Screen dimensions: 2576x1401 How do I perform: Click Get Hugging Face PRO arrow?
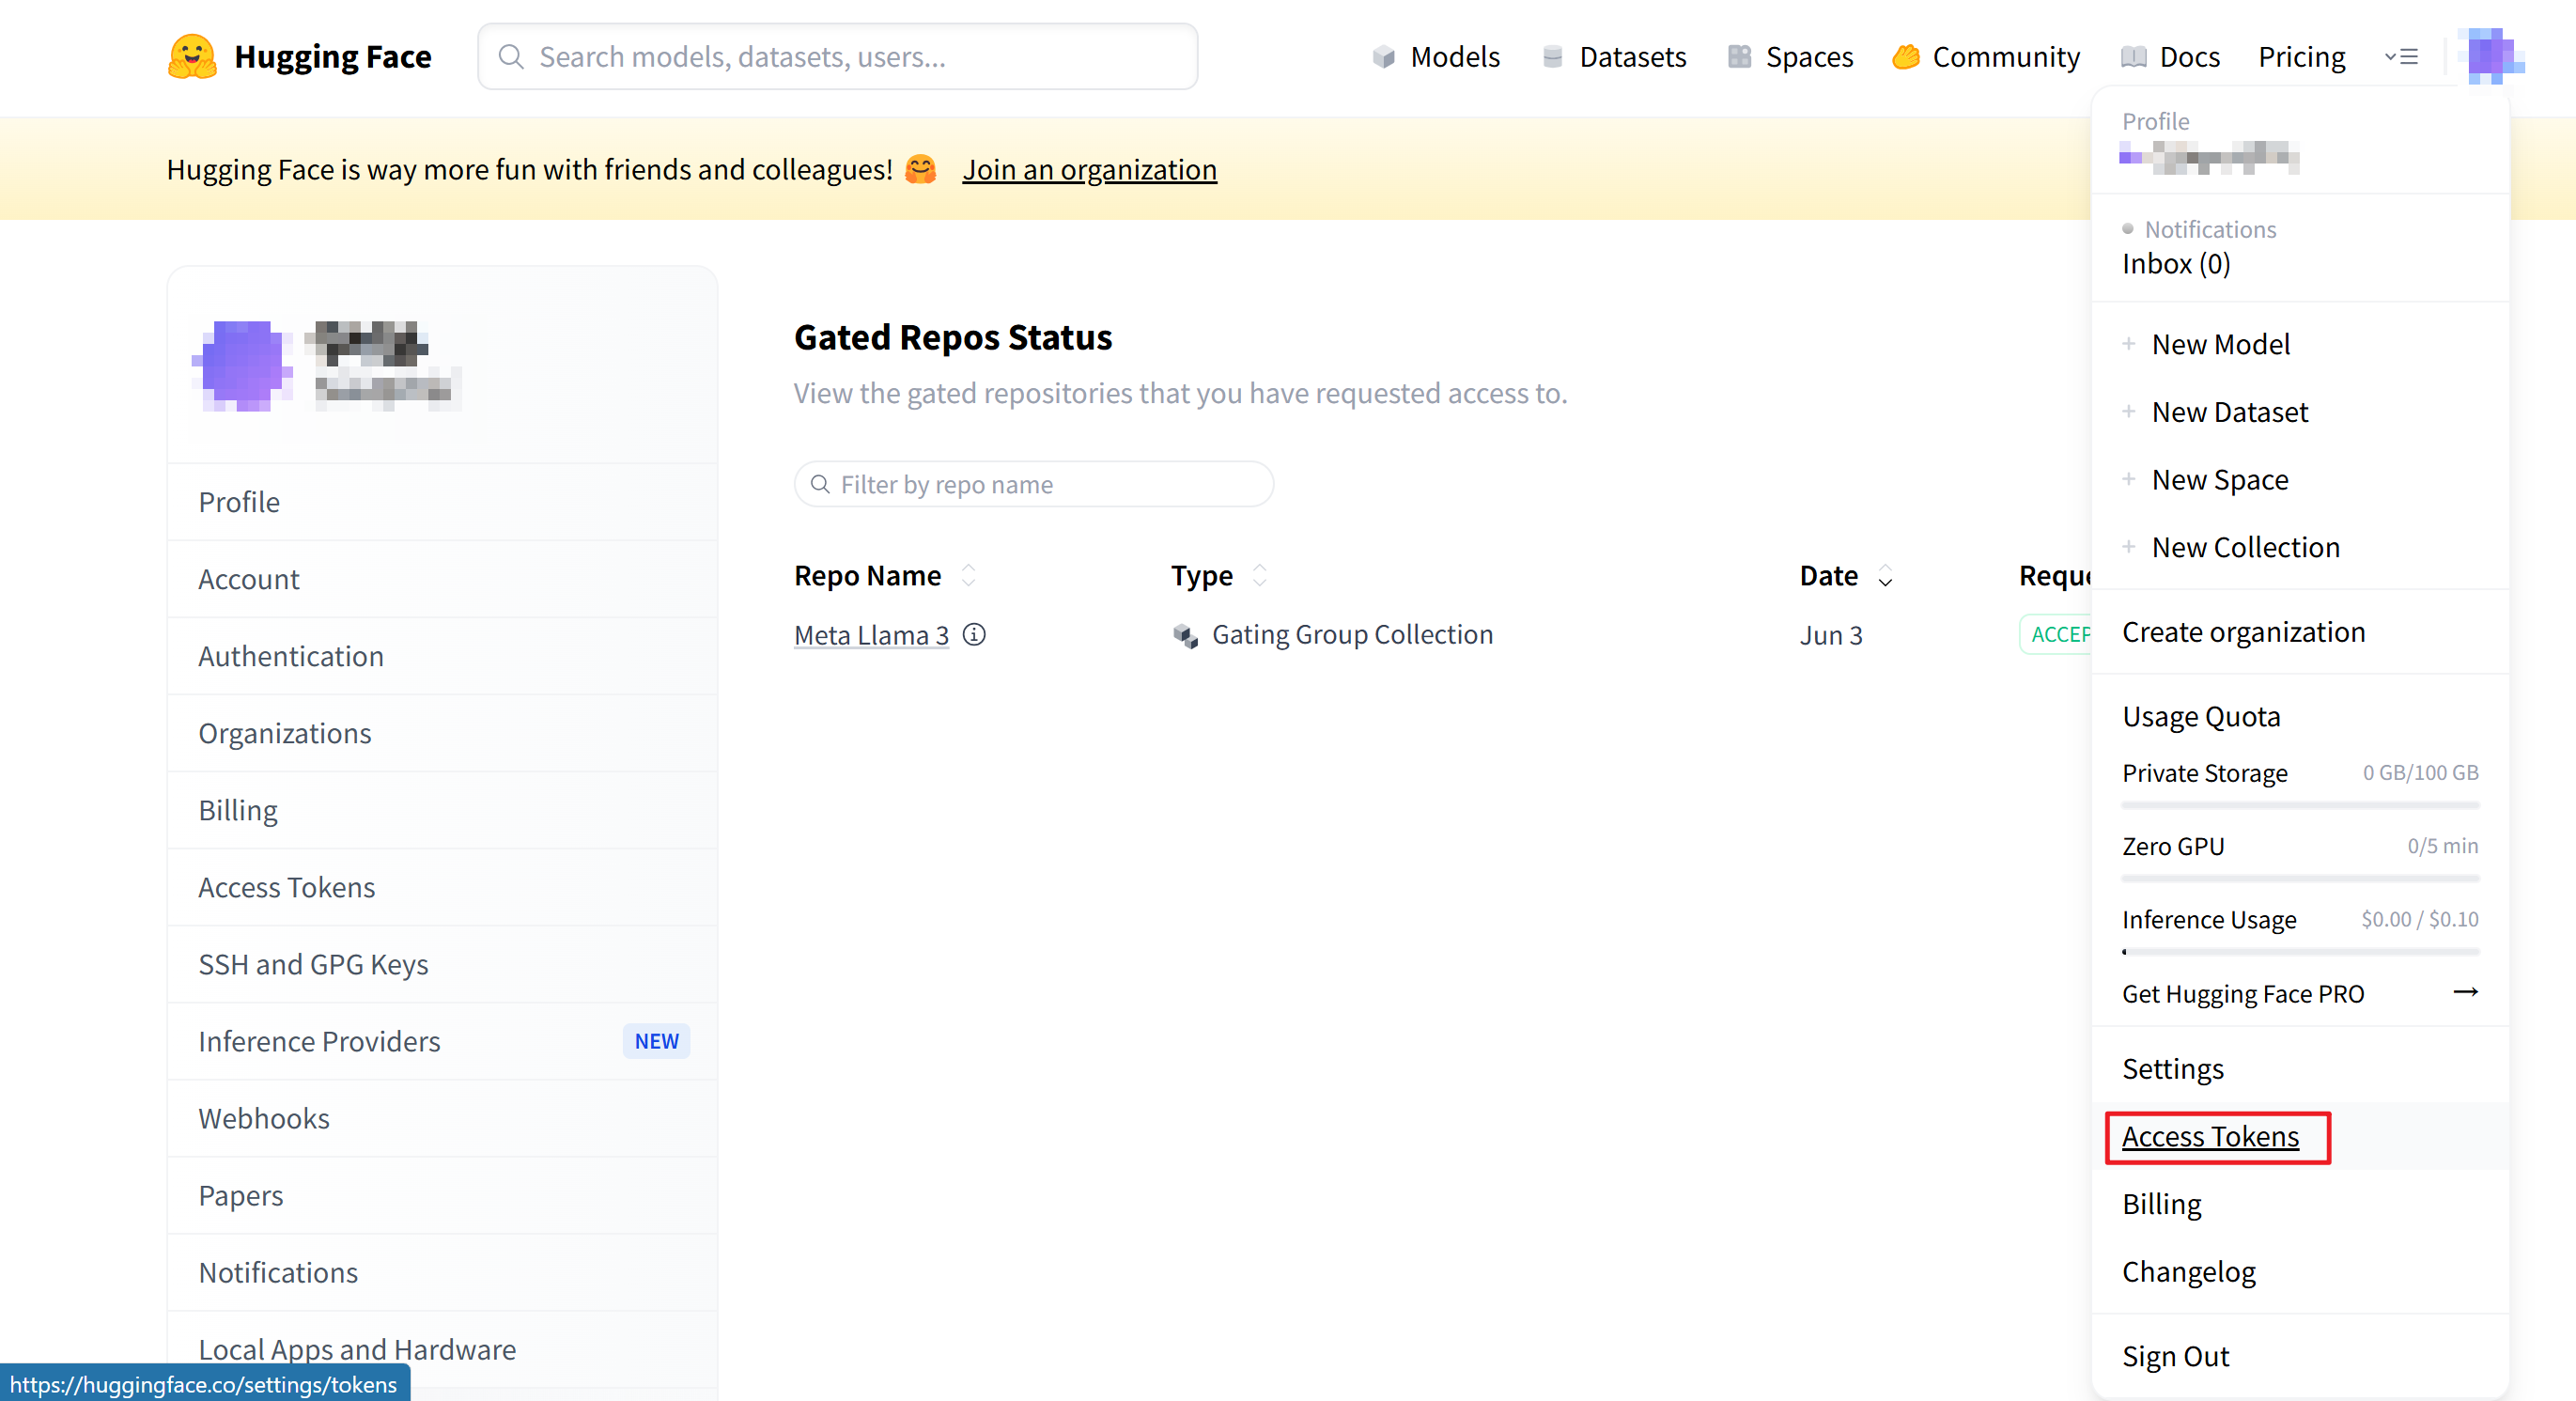(x=2465, y=992)
